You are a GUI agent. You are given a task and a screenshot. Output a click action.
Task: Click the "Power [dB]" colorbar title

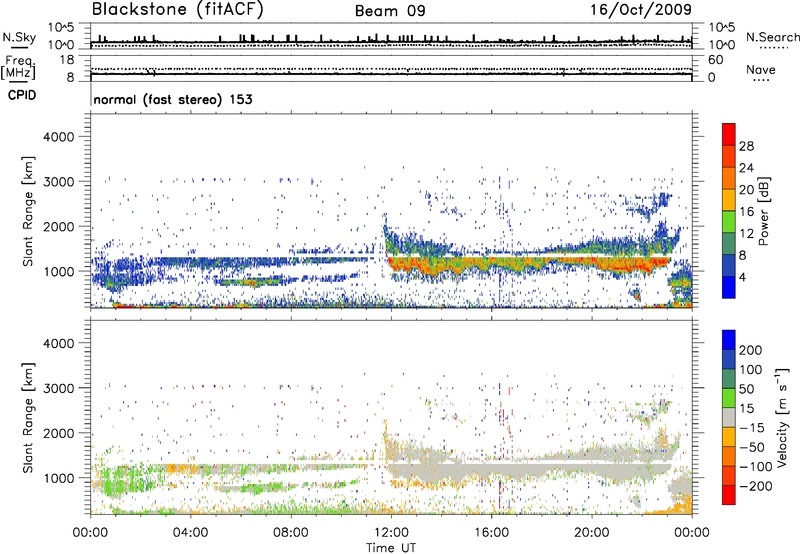point(763,211)
